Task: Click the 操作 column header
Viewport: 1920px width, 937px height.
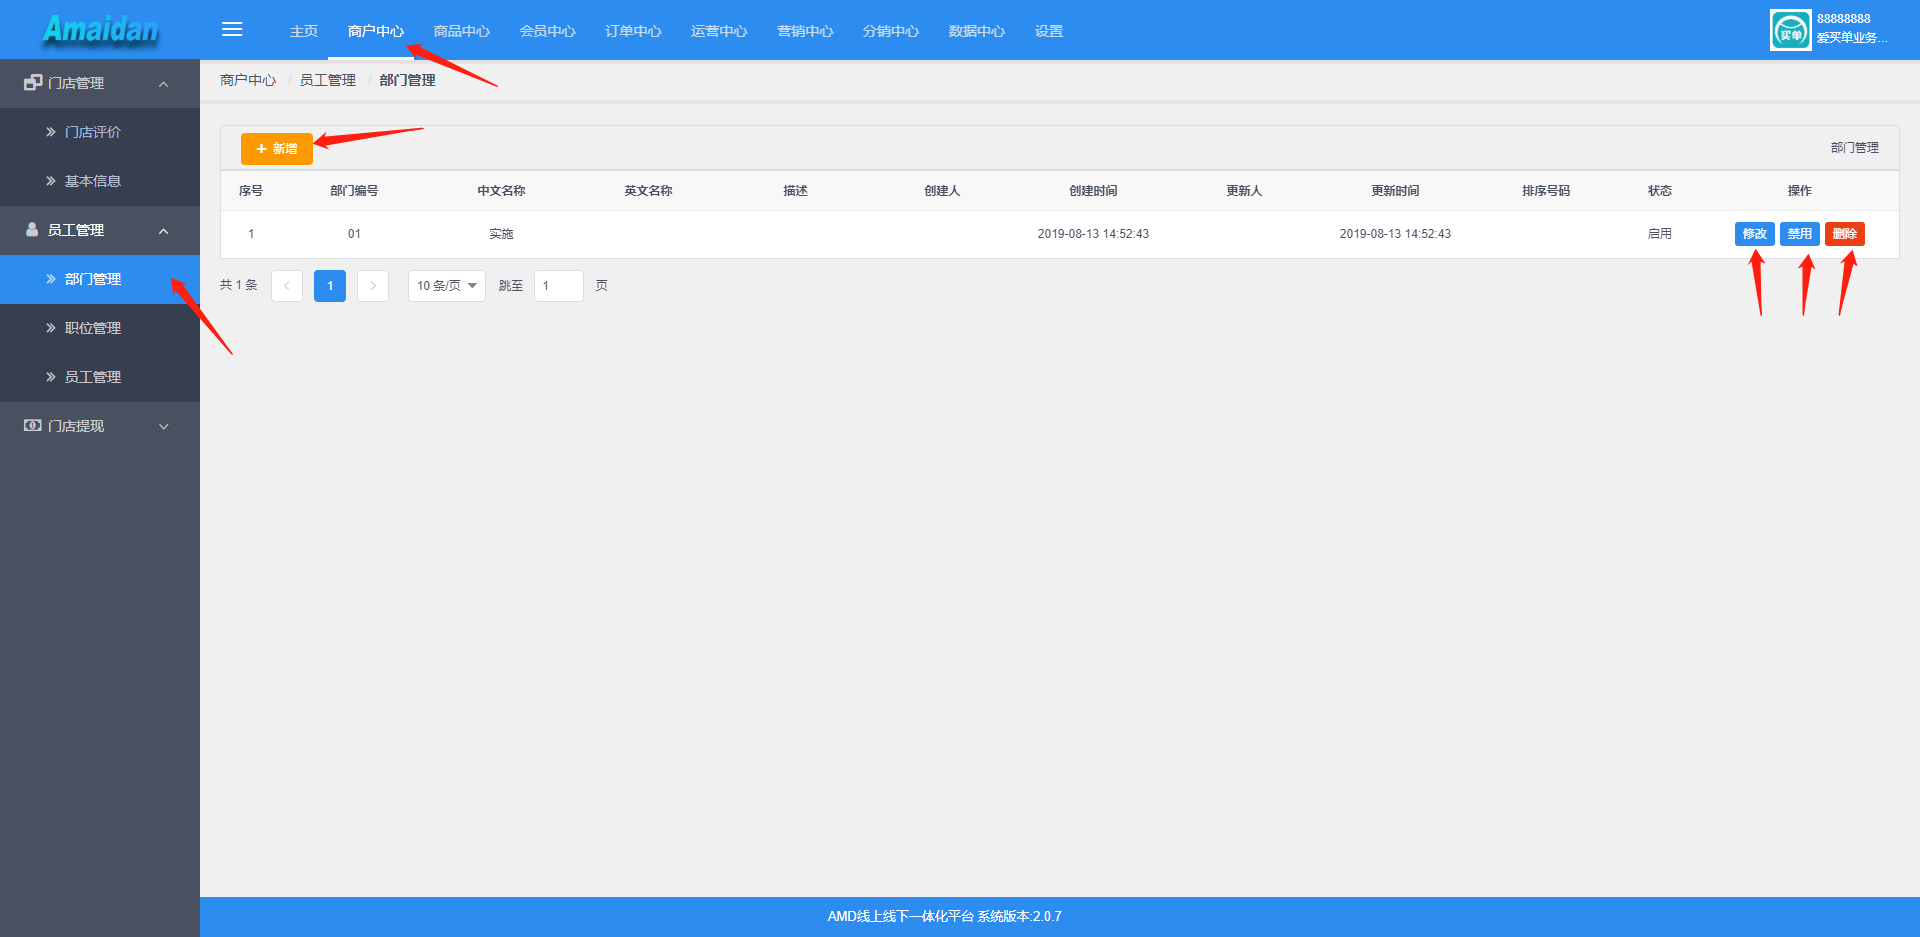Action: (1800, 191)
